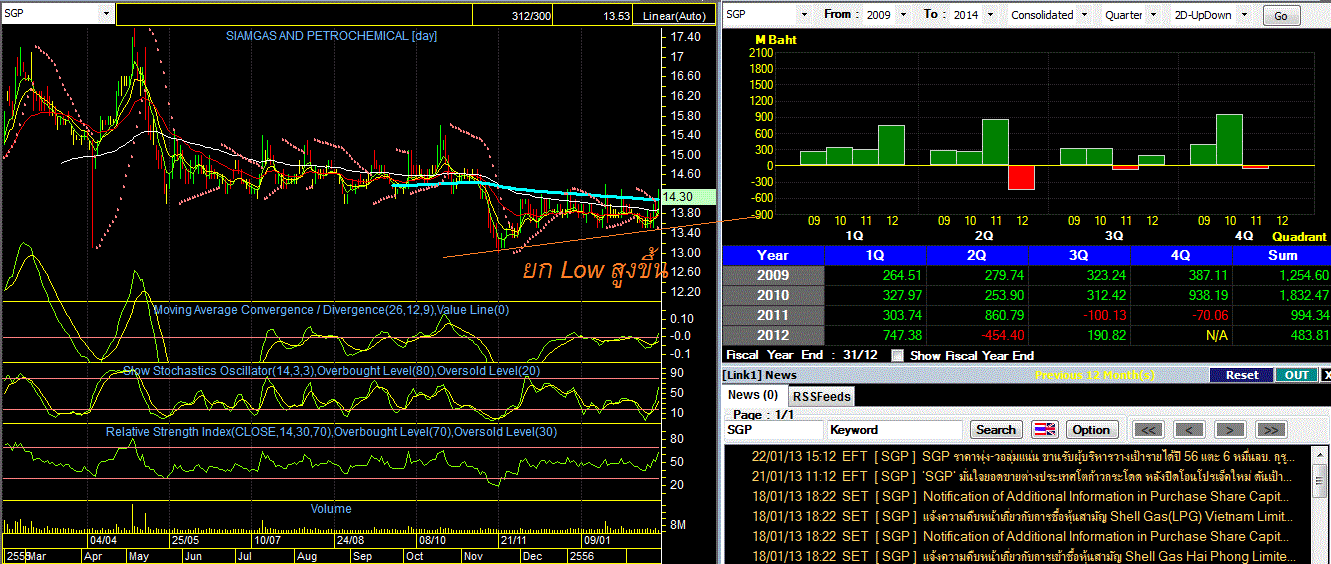Click the 1Q column header in table
The image size is (1331, 564).
point(874,255)
